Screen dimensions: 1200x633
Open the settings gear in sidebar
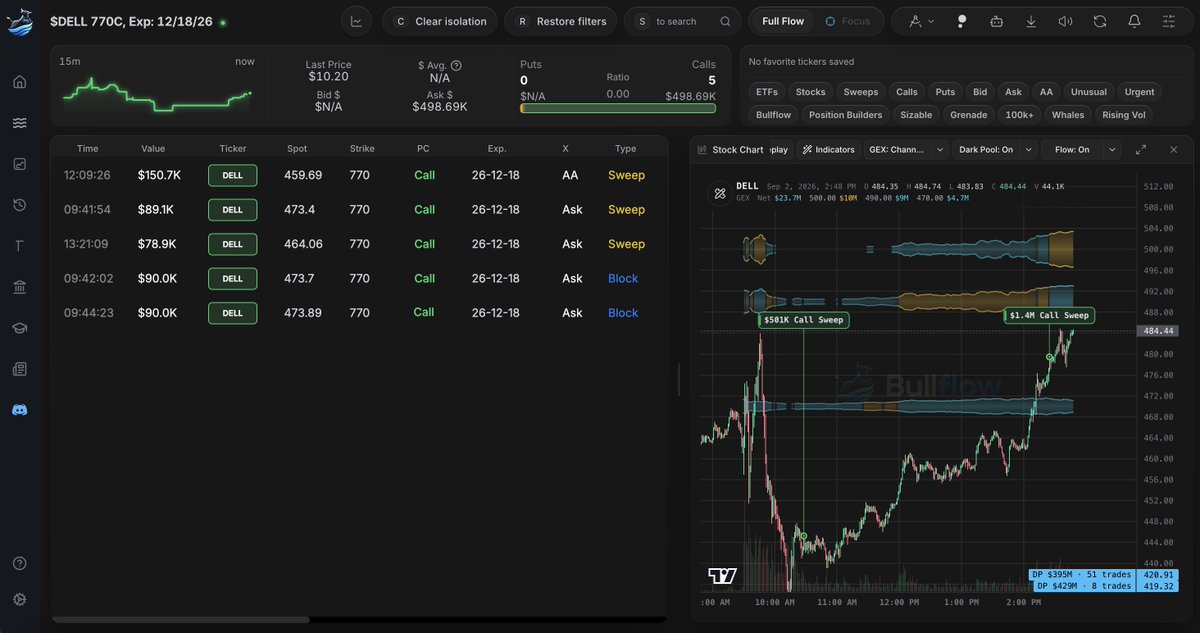pos(20,599)
